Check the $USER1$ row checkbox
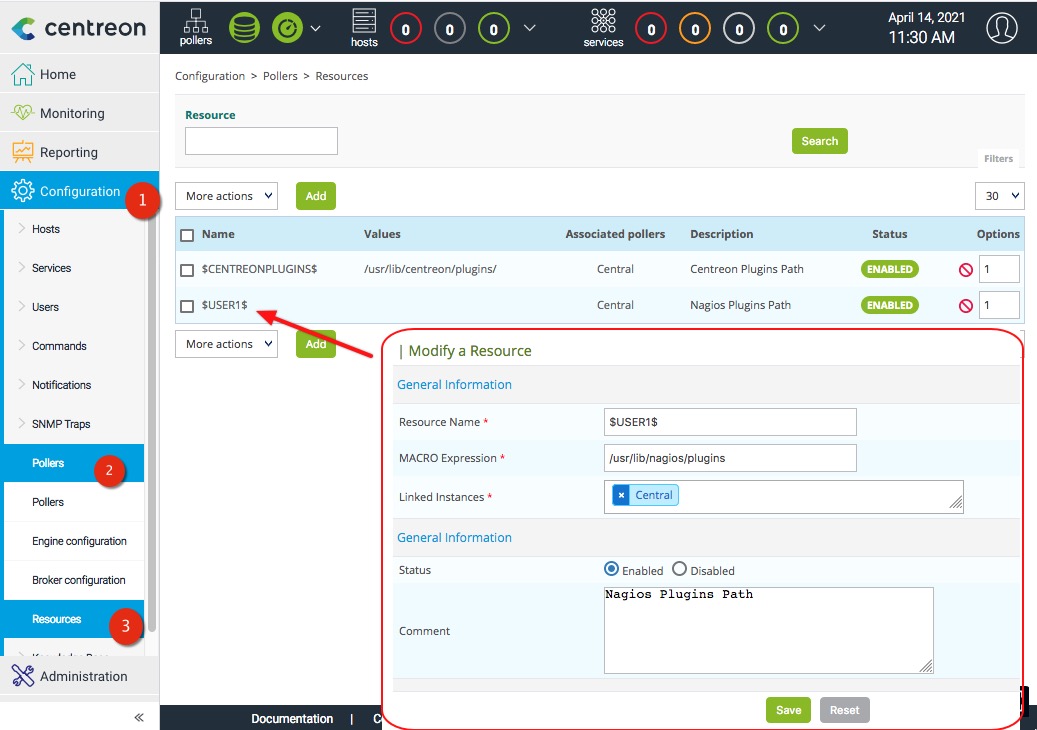This screenshot has width=1037, height=730. pos(187,306)
